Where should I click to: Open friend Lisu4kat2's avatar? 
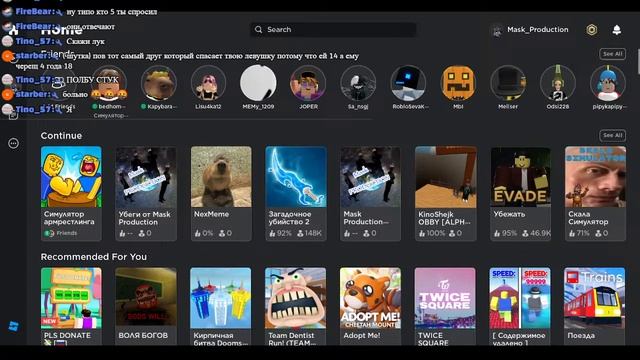click(x=209, y=83)
